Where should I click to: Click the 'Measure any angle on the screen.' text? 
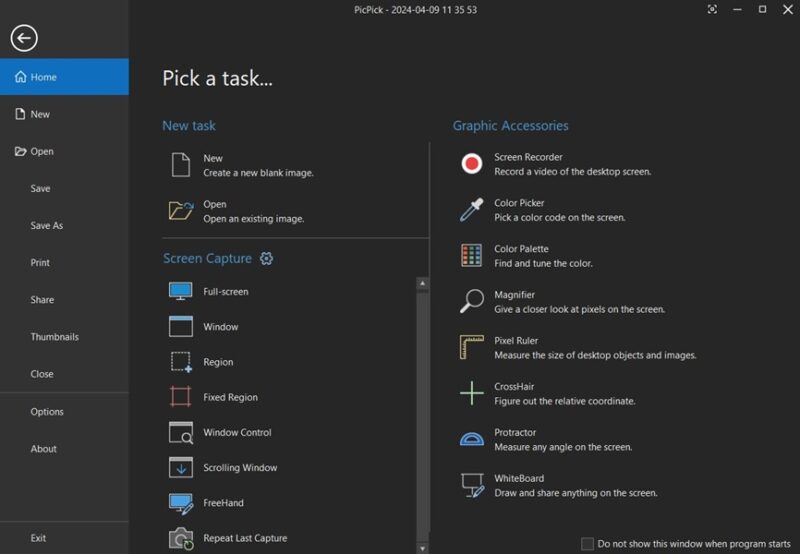click(563, 447)
